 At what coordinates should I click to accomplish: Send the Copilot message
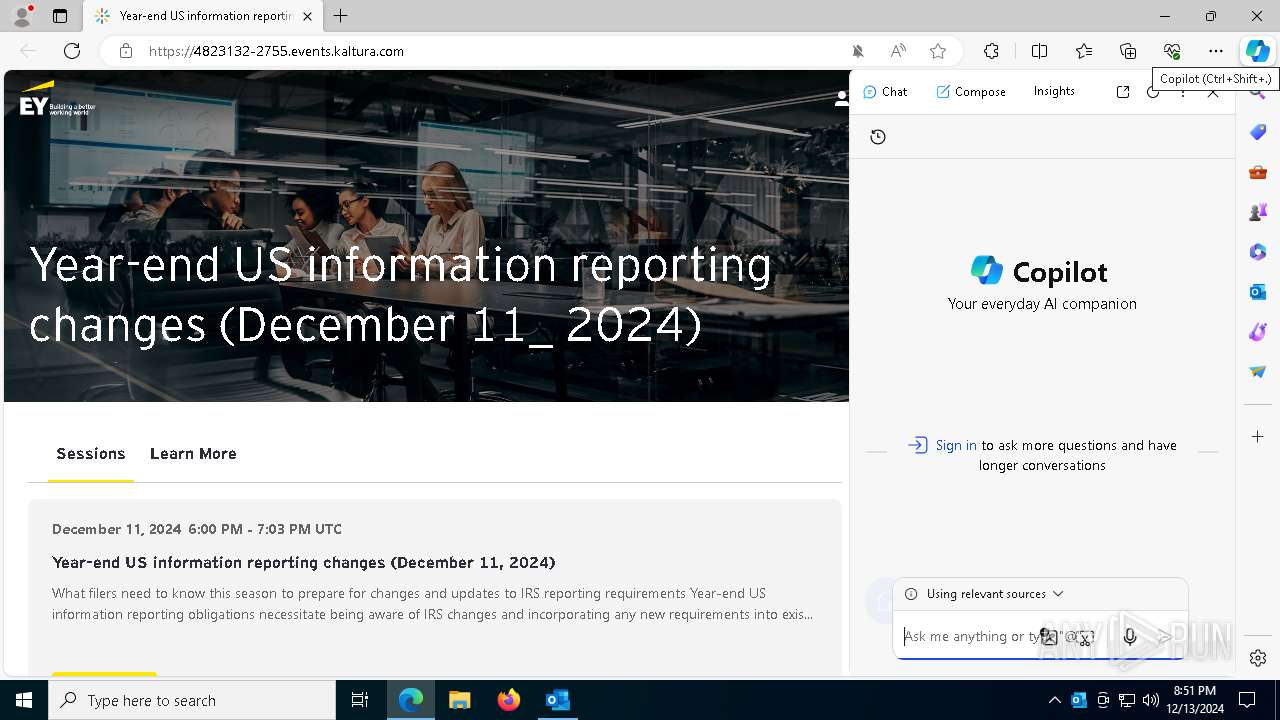tap(1165, 637)
